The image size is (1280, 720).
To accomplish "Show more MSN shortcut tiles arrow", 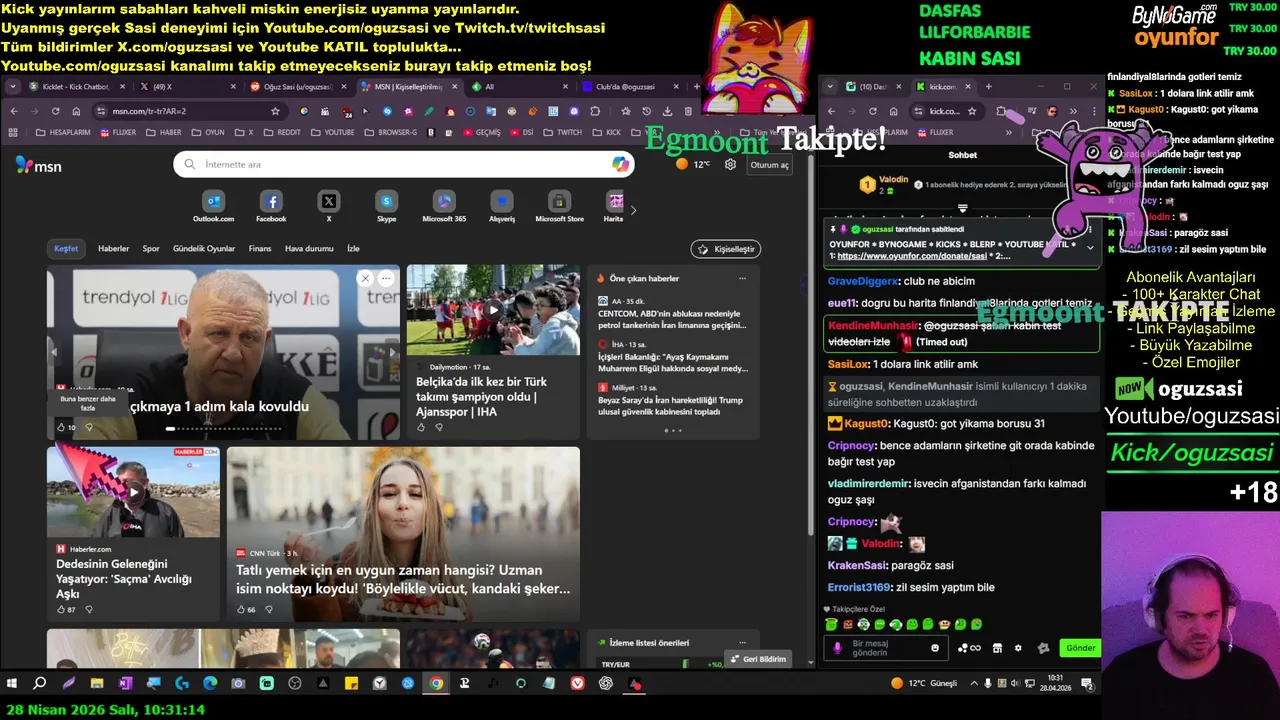I will pyautogui.click(x=632, y=210).
